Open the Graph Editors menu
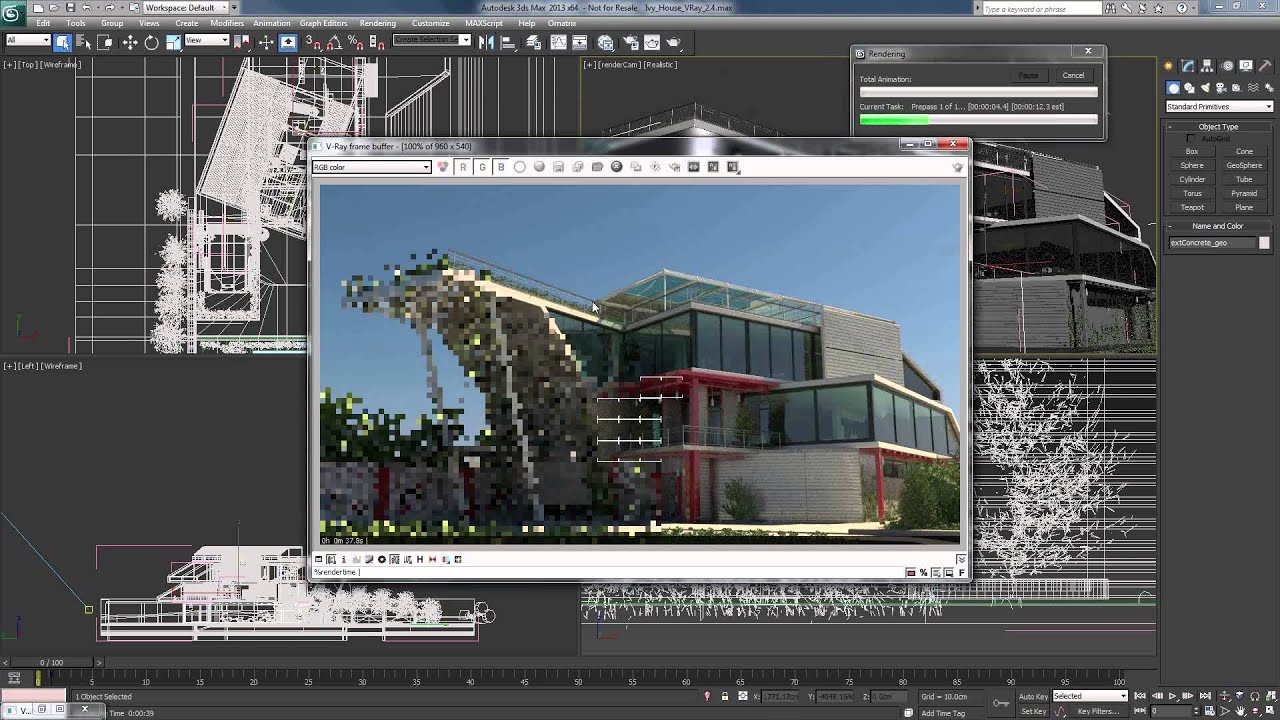 click(323, 23)
